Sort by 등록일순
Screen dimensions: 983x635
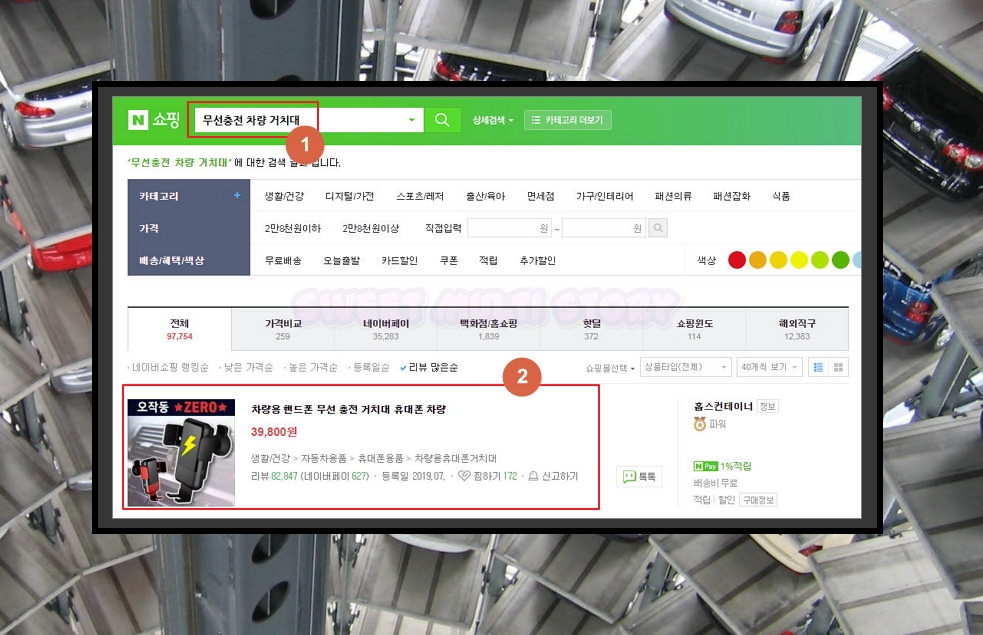370,367
